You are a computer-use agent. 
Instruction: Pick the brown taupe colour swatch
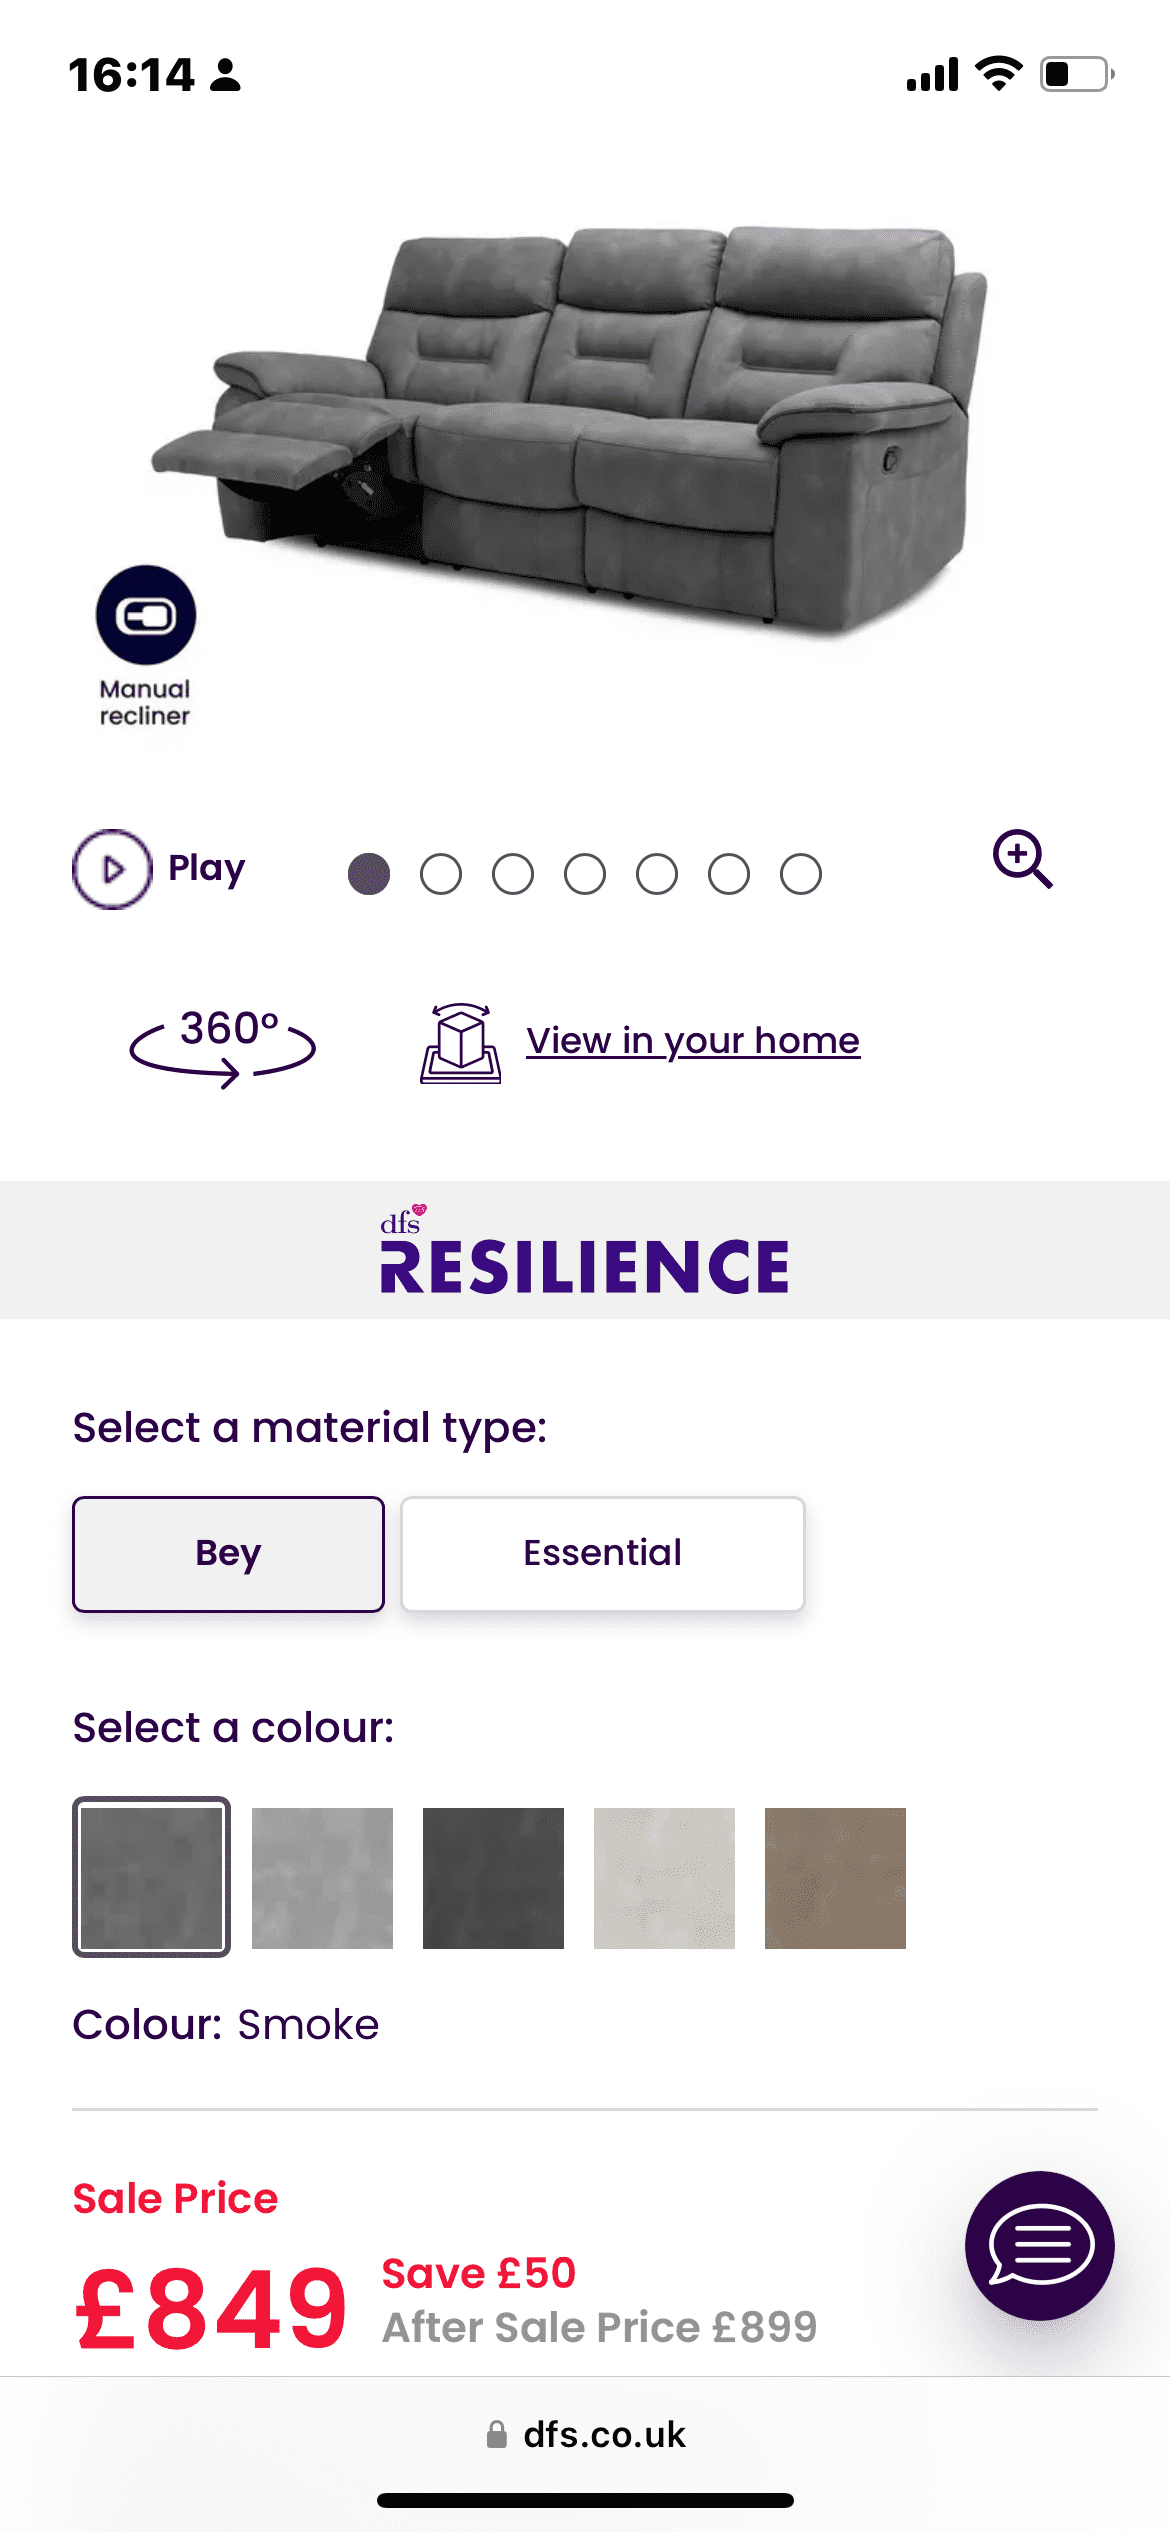coord(835,1878)
